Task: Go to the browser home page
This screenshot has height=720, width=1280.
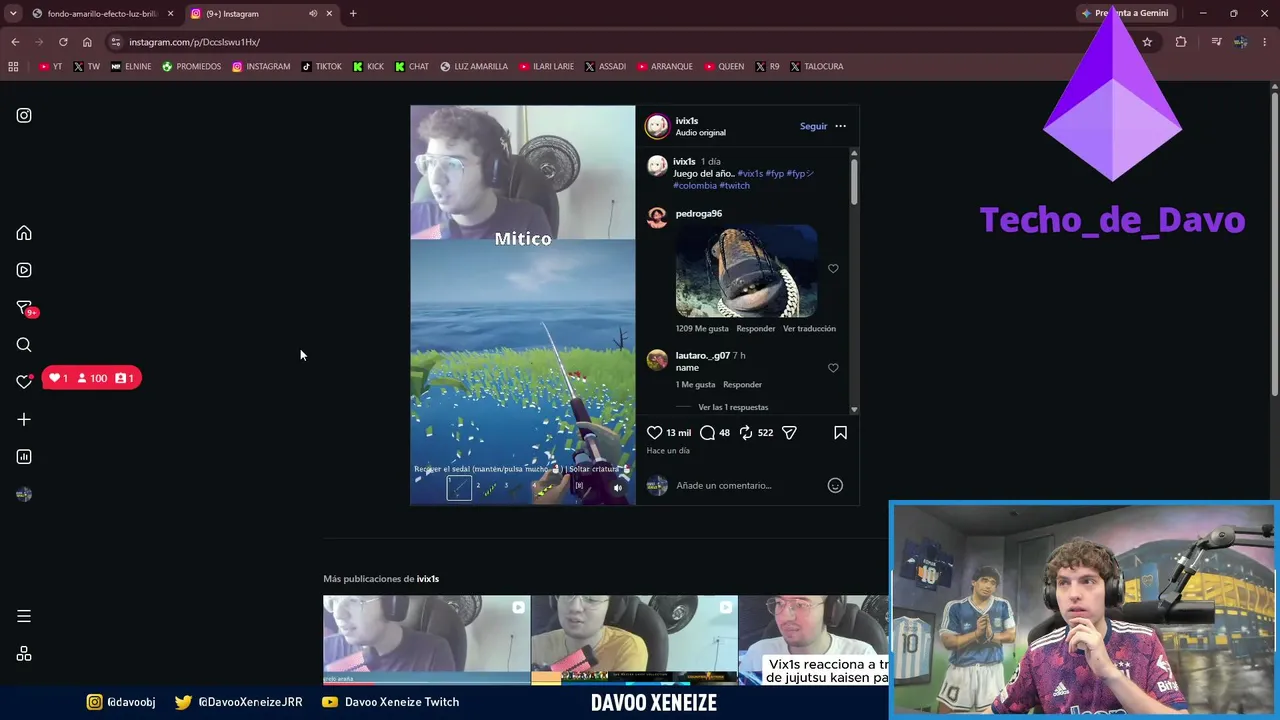Action: (x=87, y=42)
